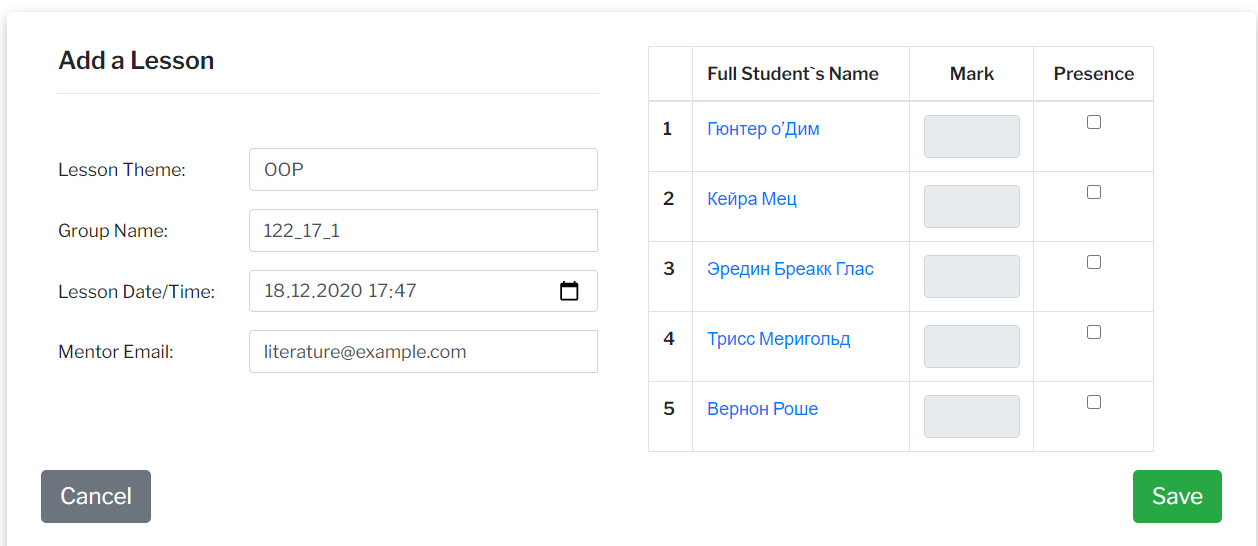The image size is (1258, 546).
Task: Follow the Эредин Бреакк Глас link
Action: coord(790,269)
